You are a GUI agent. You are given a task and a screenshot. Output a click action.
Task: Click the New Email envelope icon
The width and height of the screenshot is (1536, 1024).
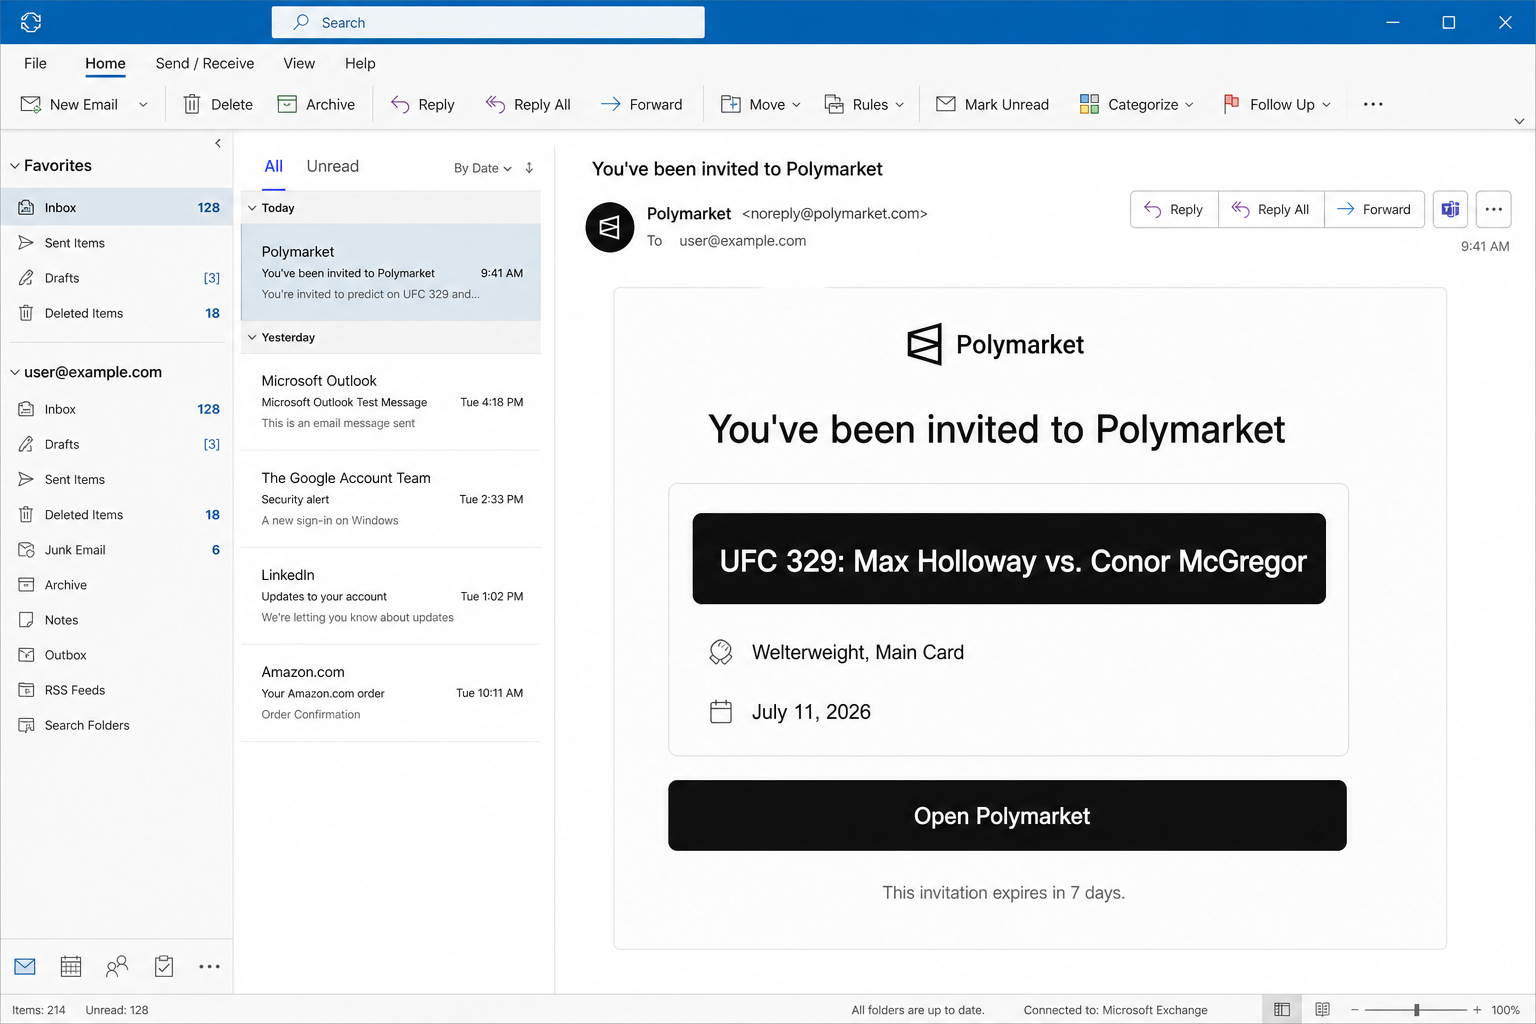click(31, 104)
